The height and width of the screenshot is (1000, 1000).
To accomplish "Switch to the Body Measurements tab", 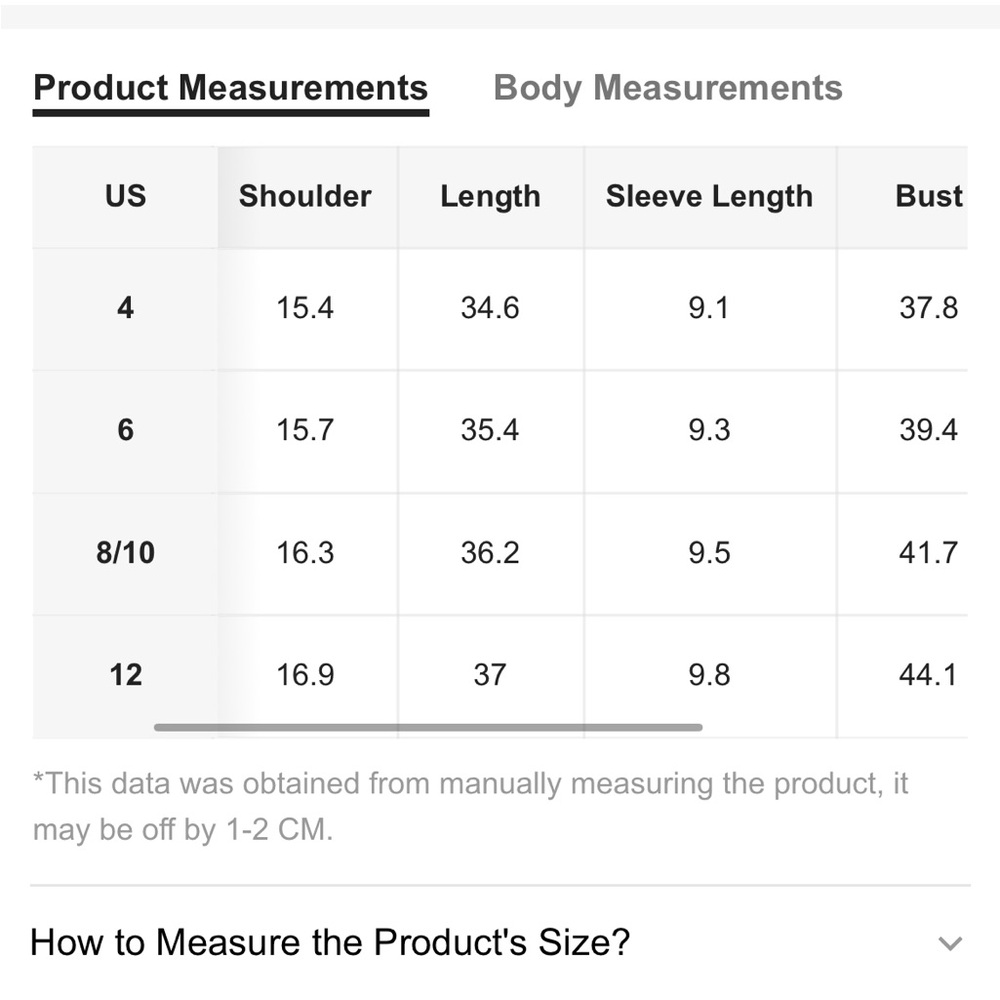I will pos(668,87).
